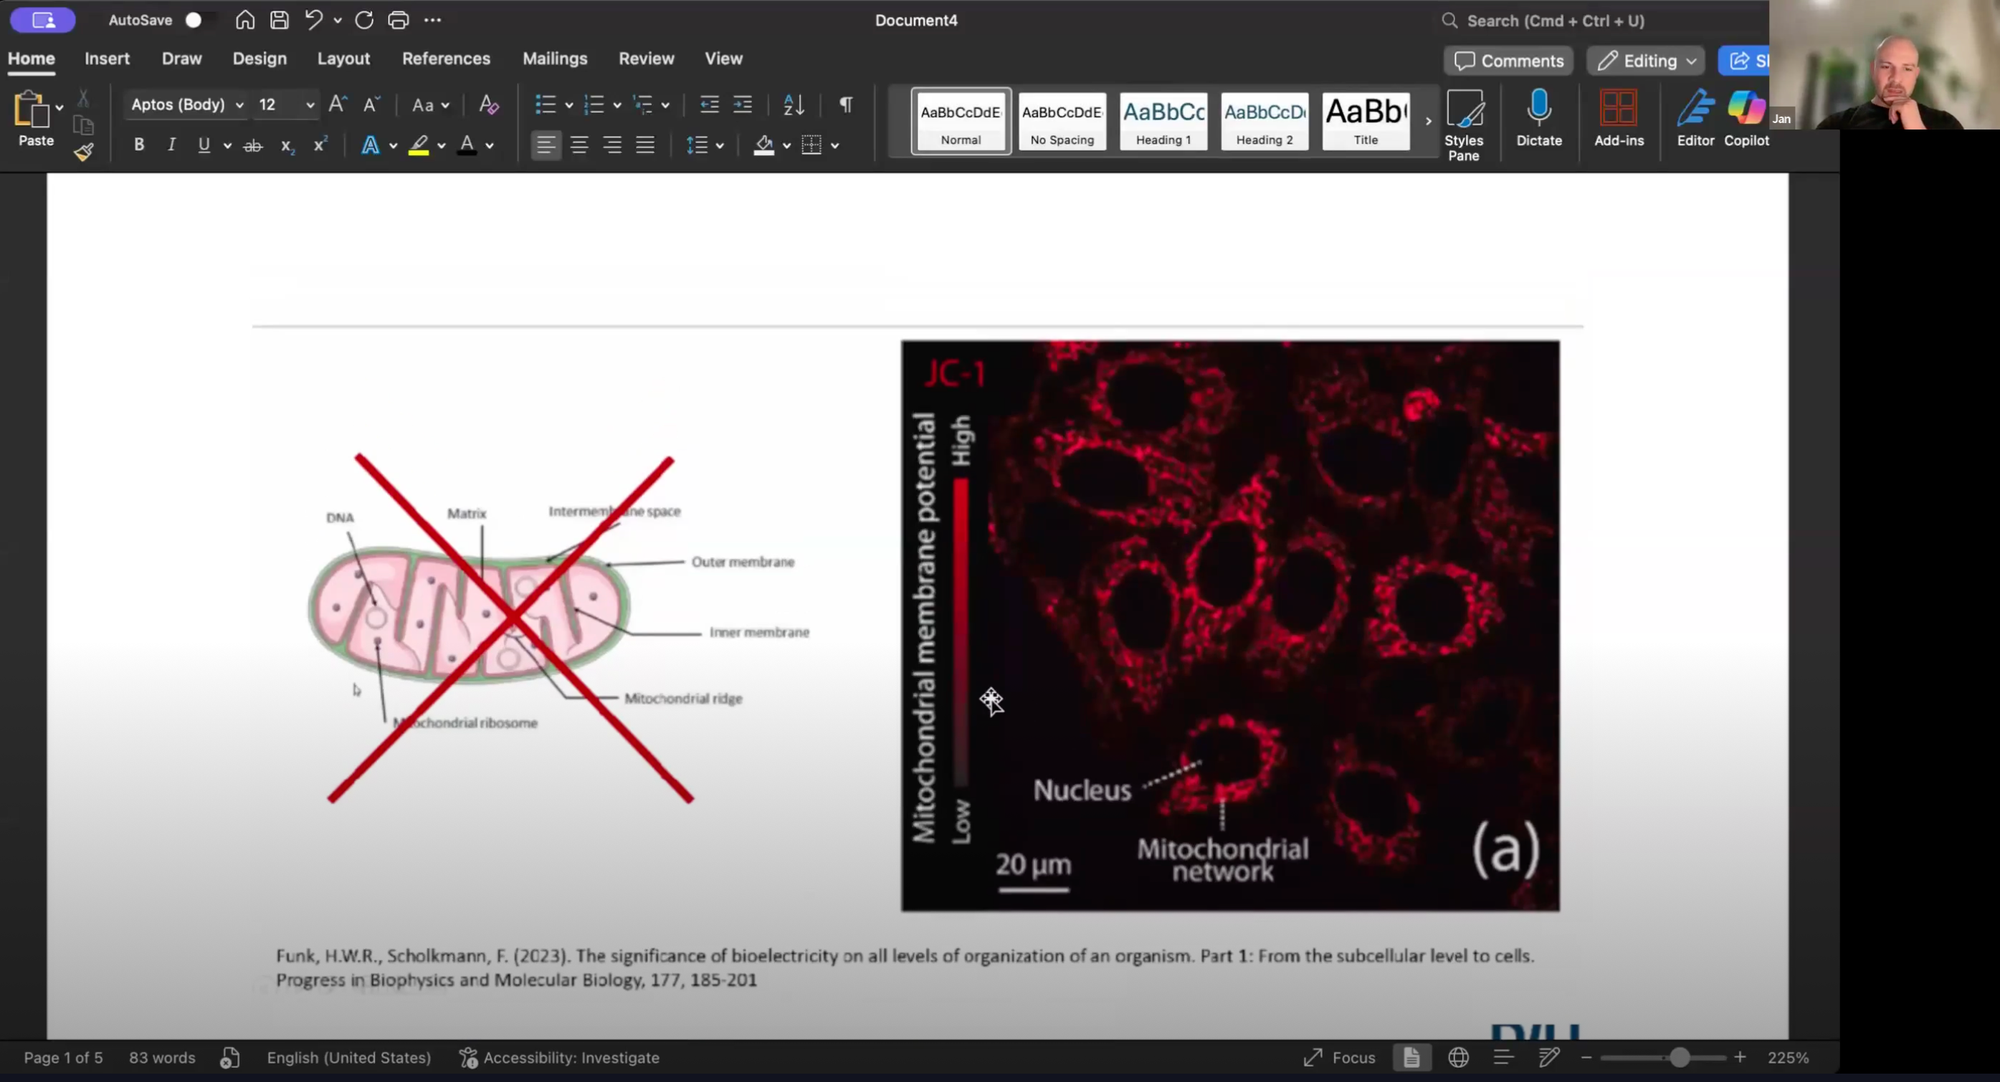
Task: Click the Clear Formatting icon
Action: tap(488, 105)
